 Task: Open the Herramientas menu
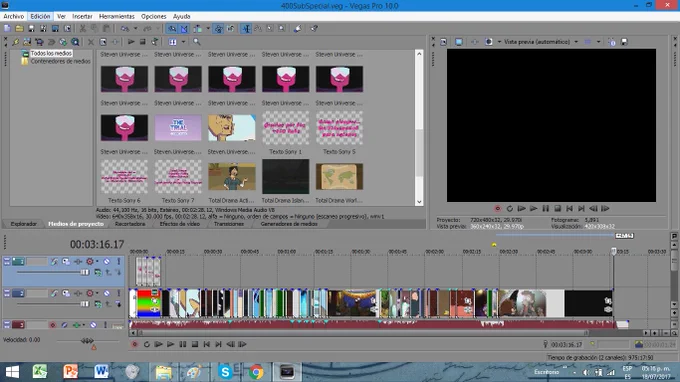click(x=117, y=16)
